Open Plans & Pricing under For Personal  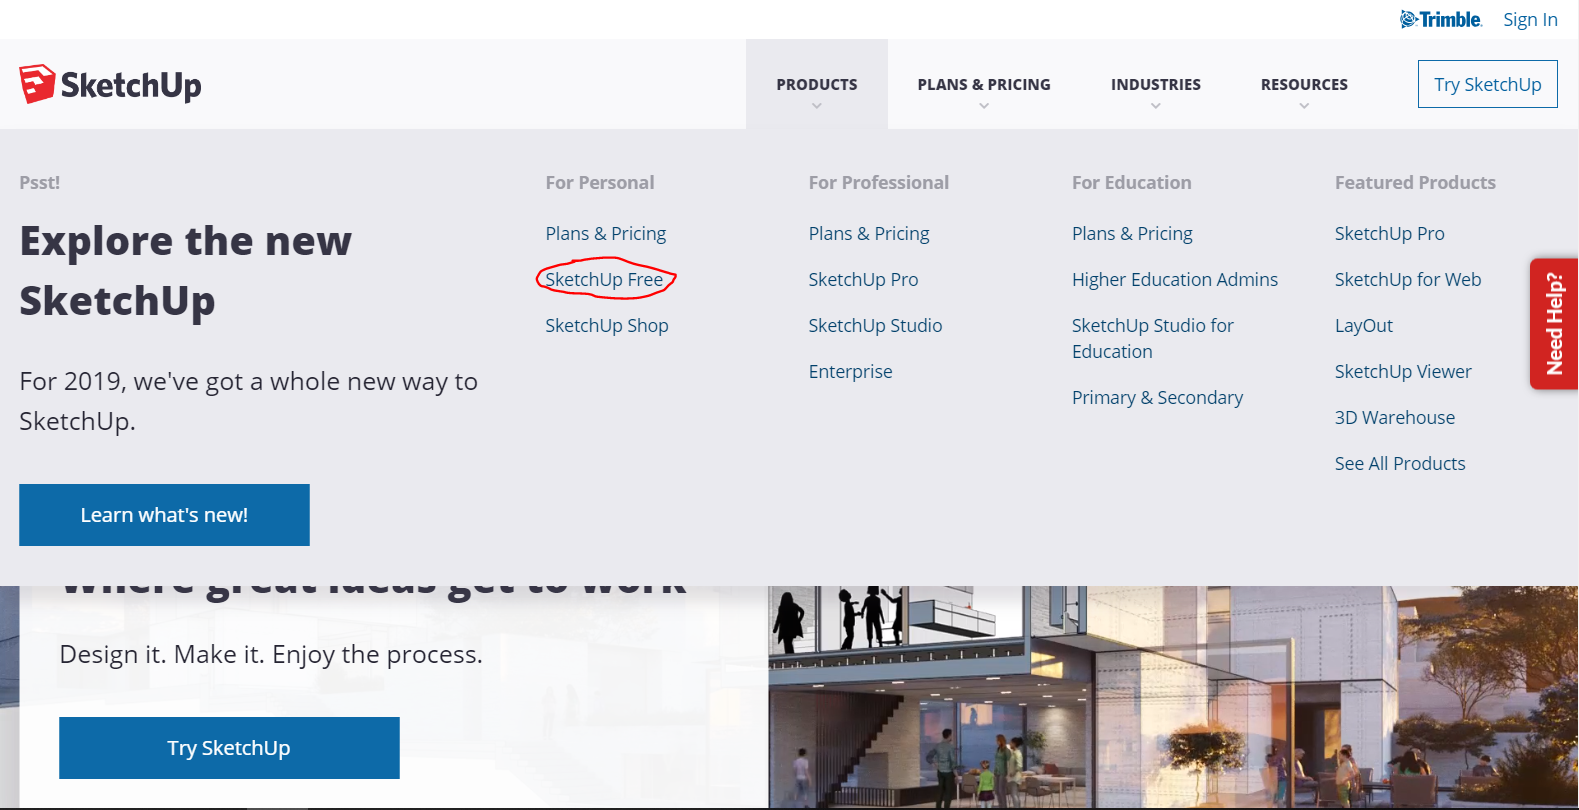[606, 233]
